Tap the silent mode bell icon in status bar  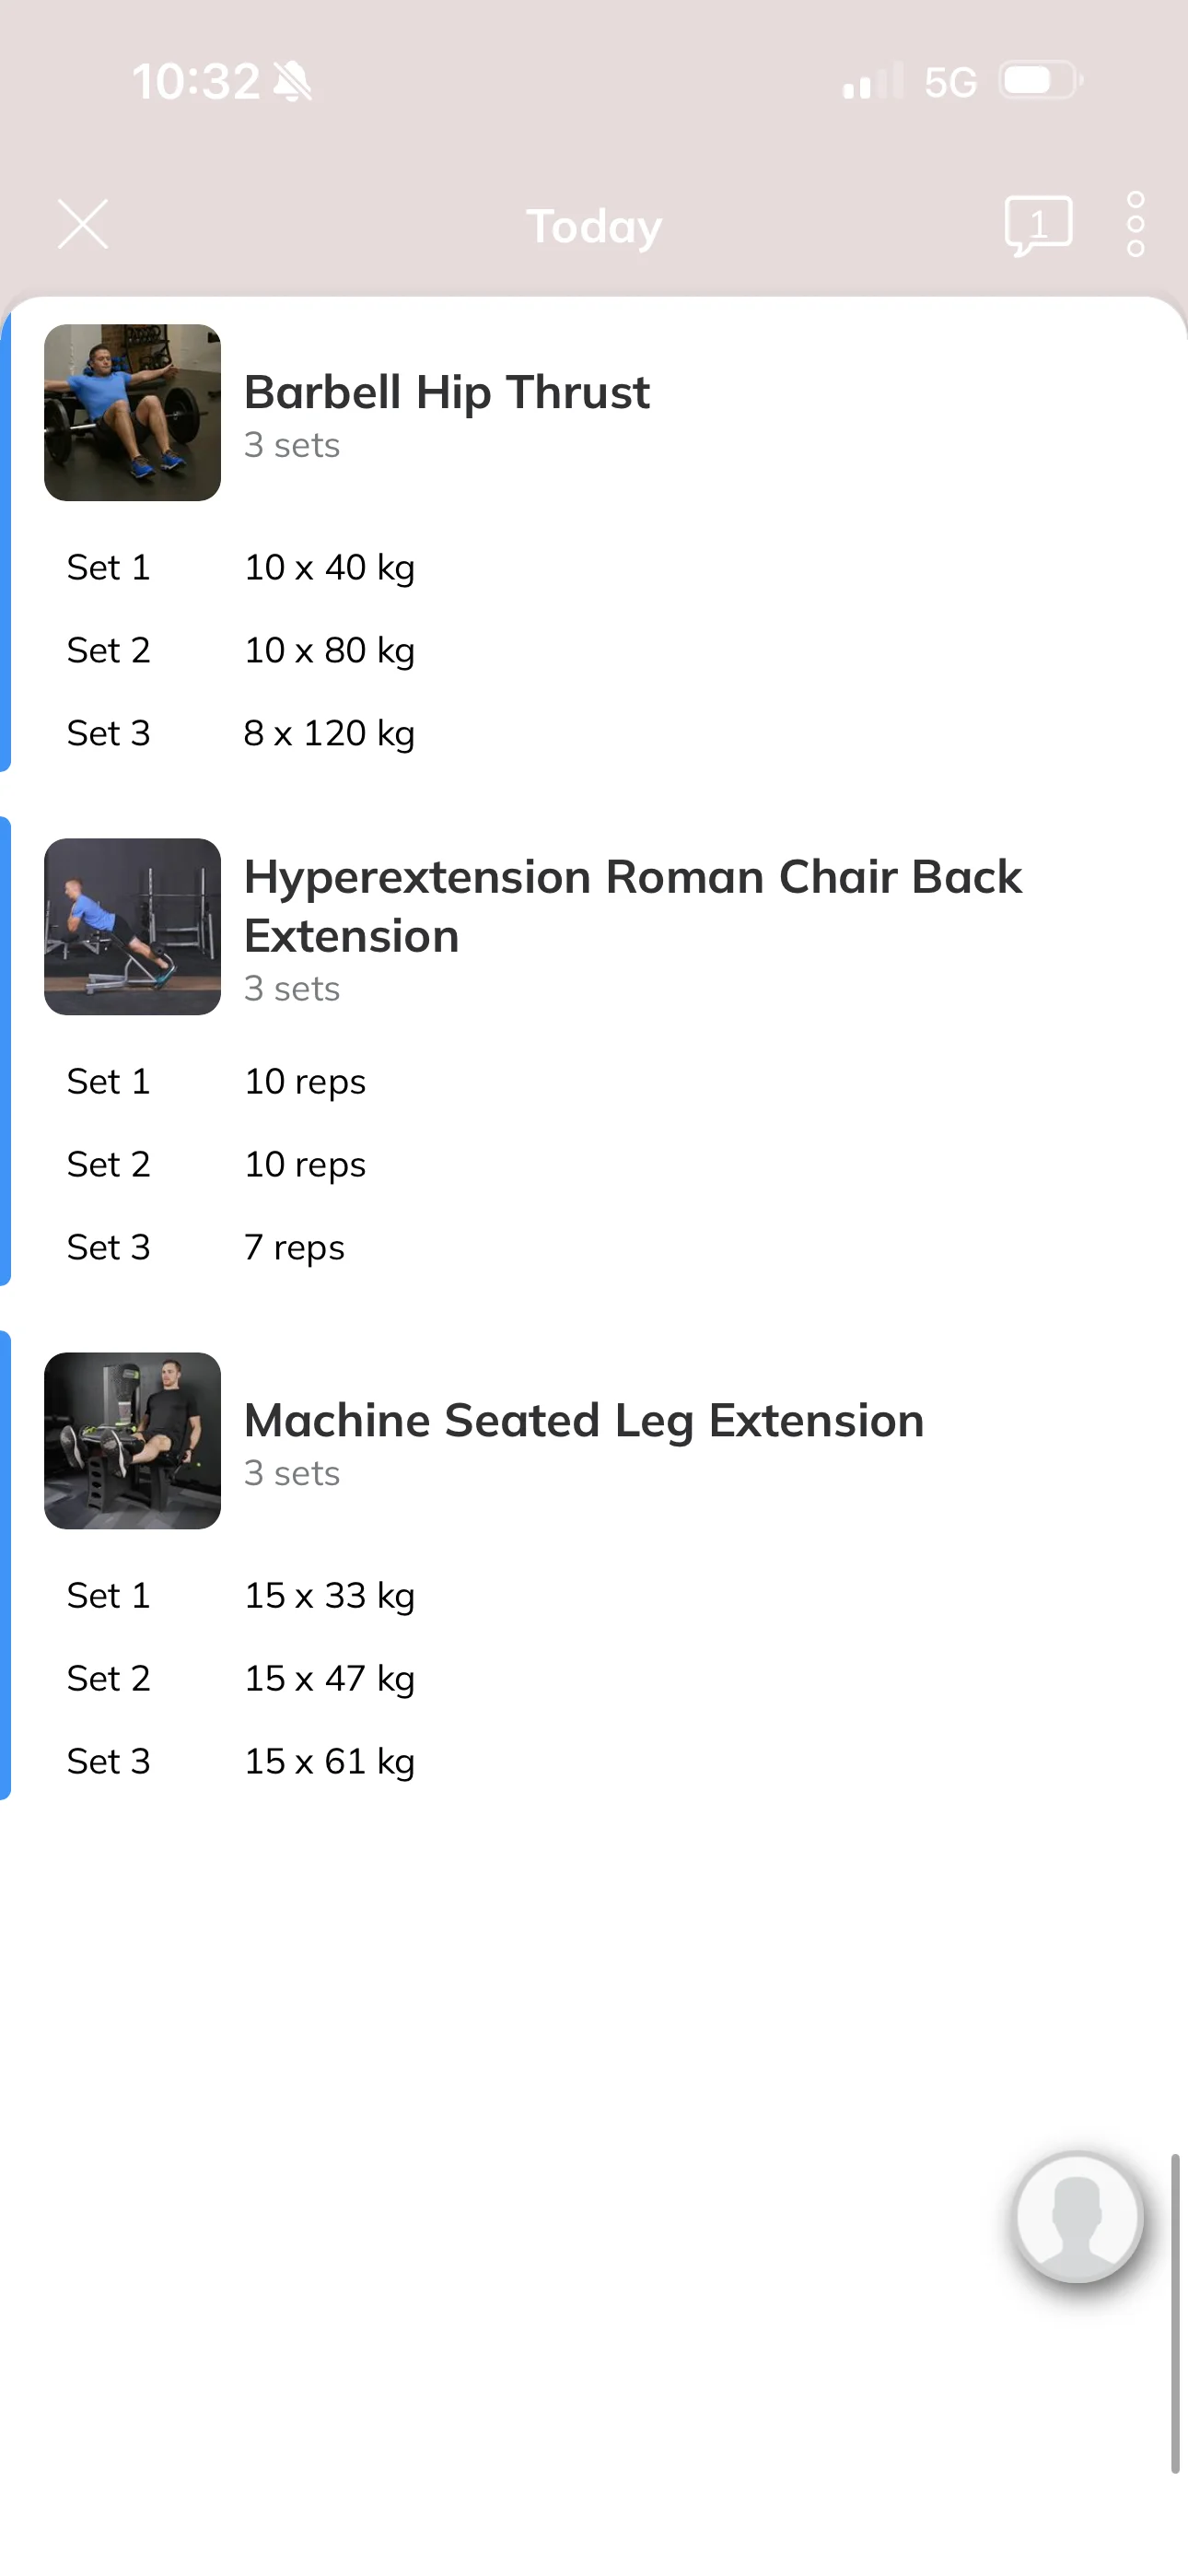click(x=293, y=81)
